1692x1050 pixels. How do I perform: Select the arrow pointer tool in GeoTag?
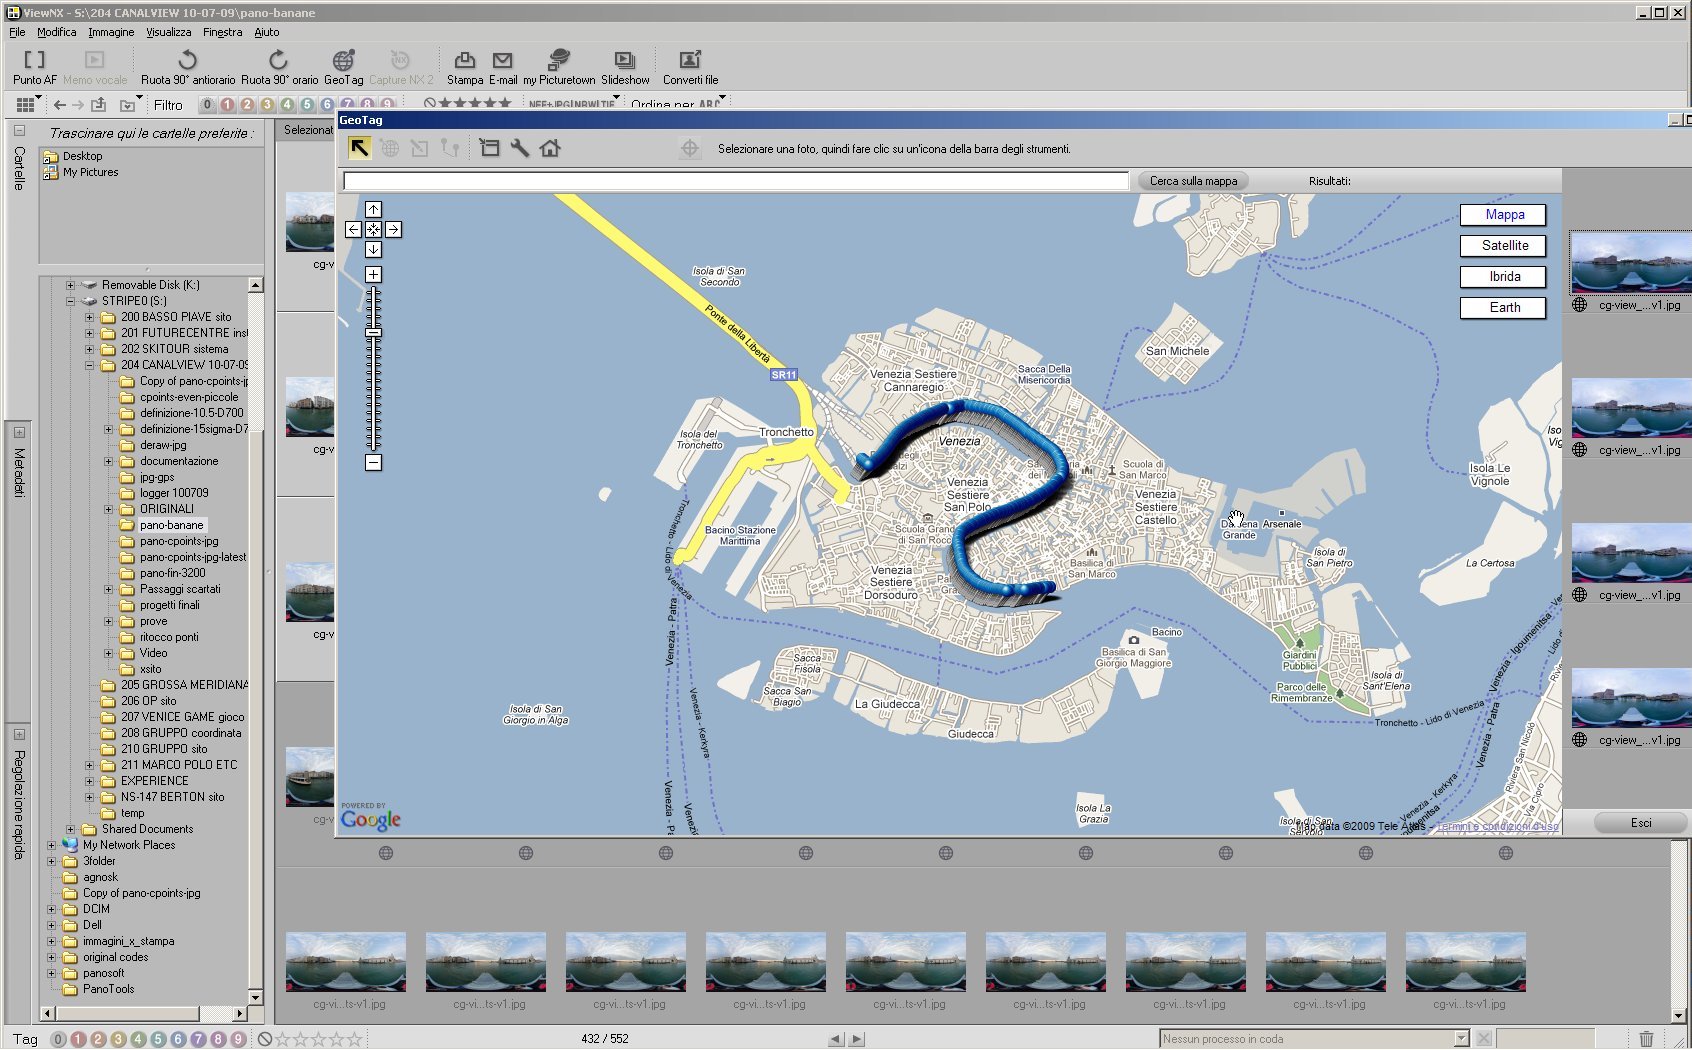[x=359, y=148]
